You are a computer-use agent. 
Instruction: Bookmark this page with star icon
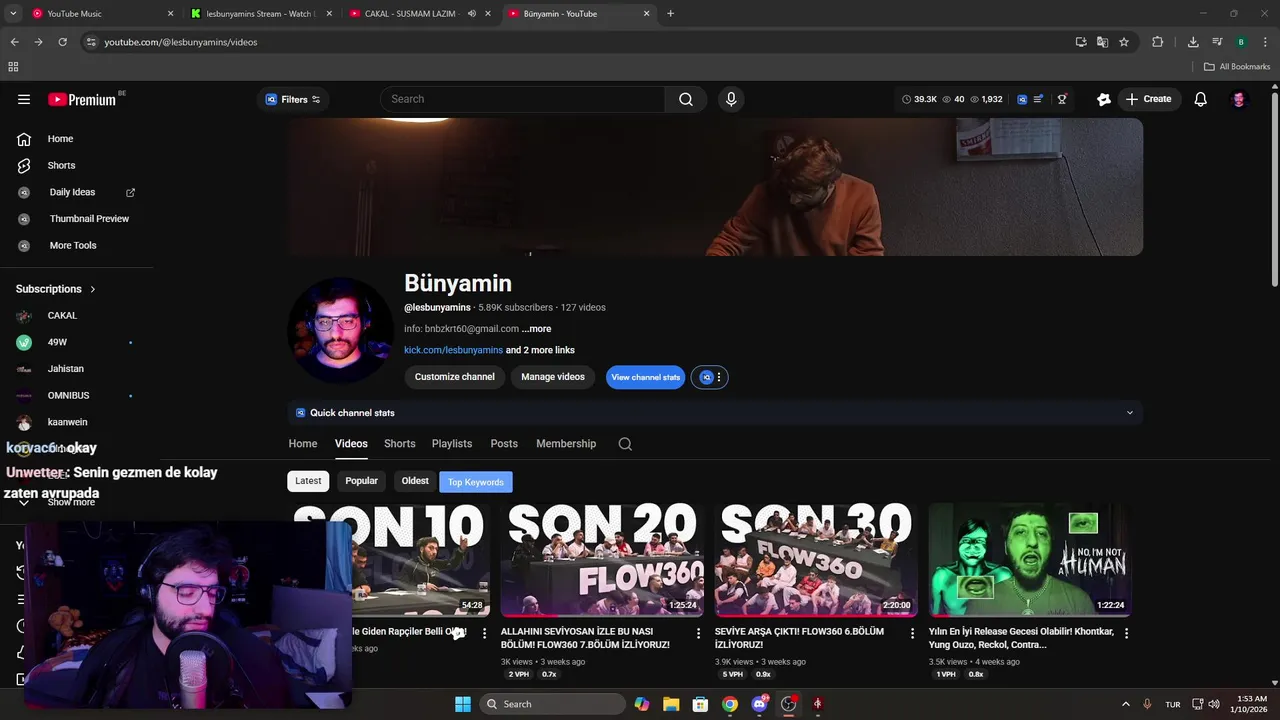tap(1124, 42)
